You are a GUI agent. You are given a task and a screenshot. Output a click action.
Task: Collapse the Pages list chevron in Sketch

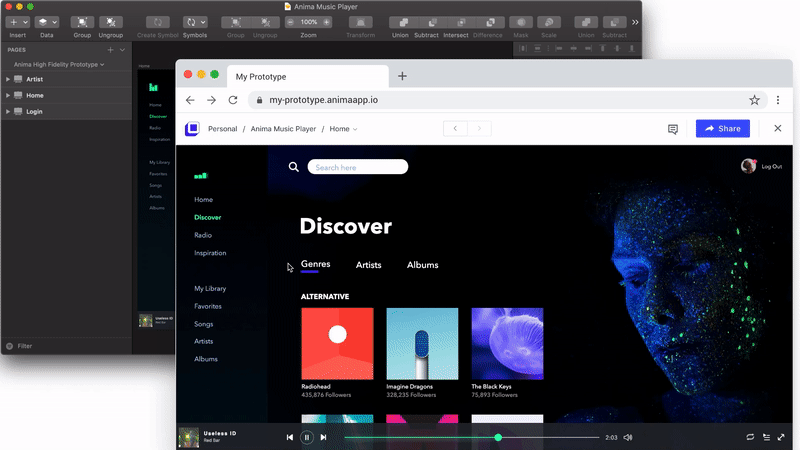click(x=122, y=50)
